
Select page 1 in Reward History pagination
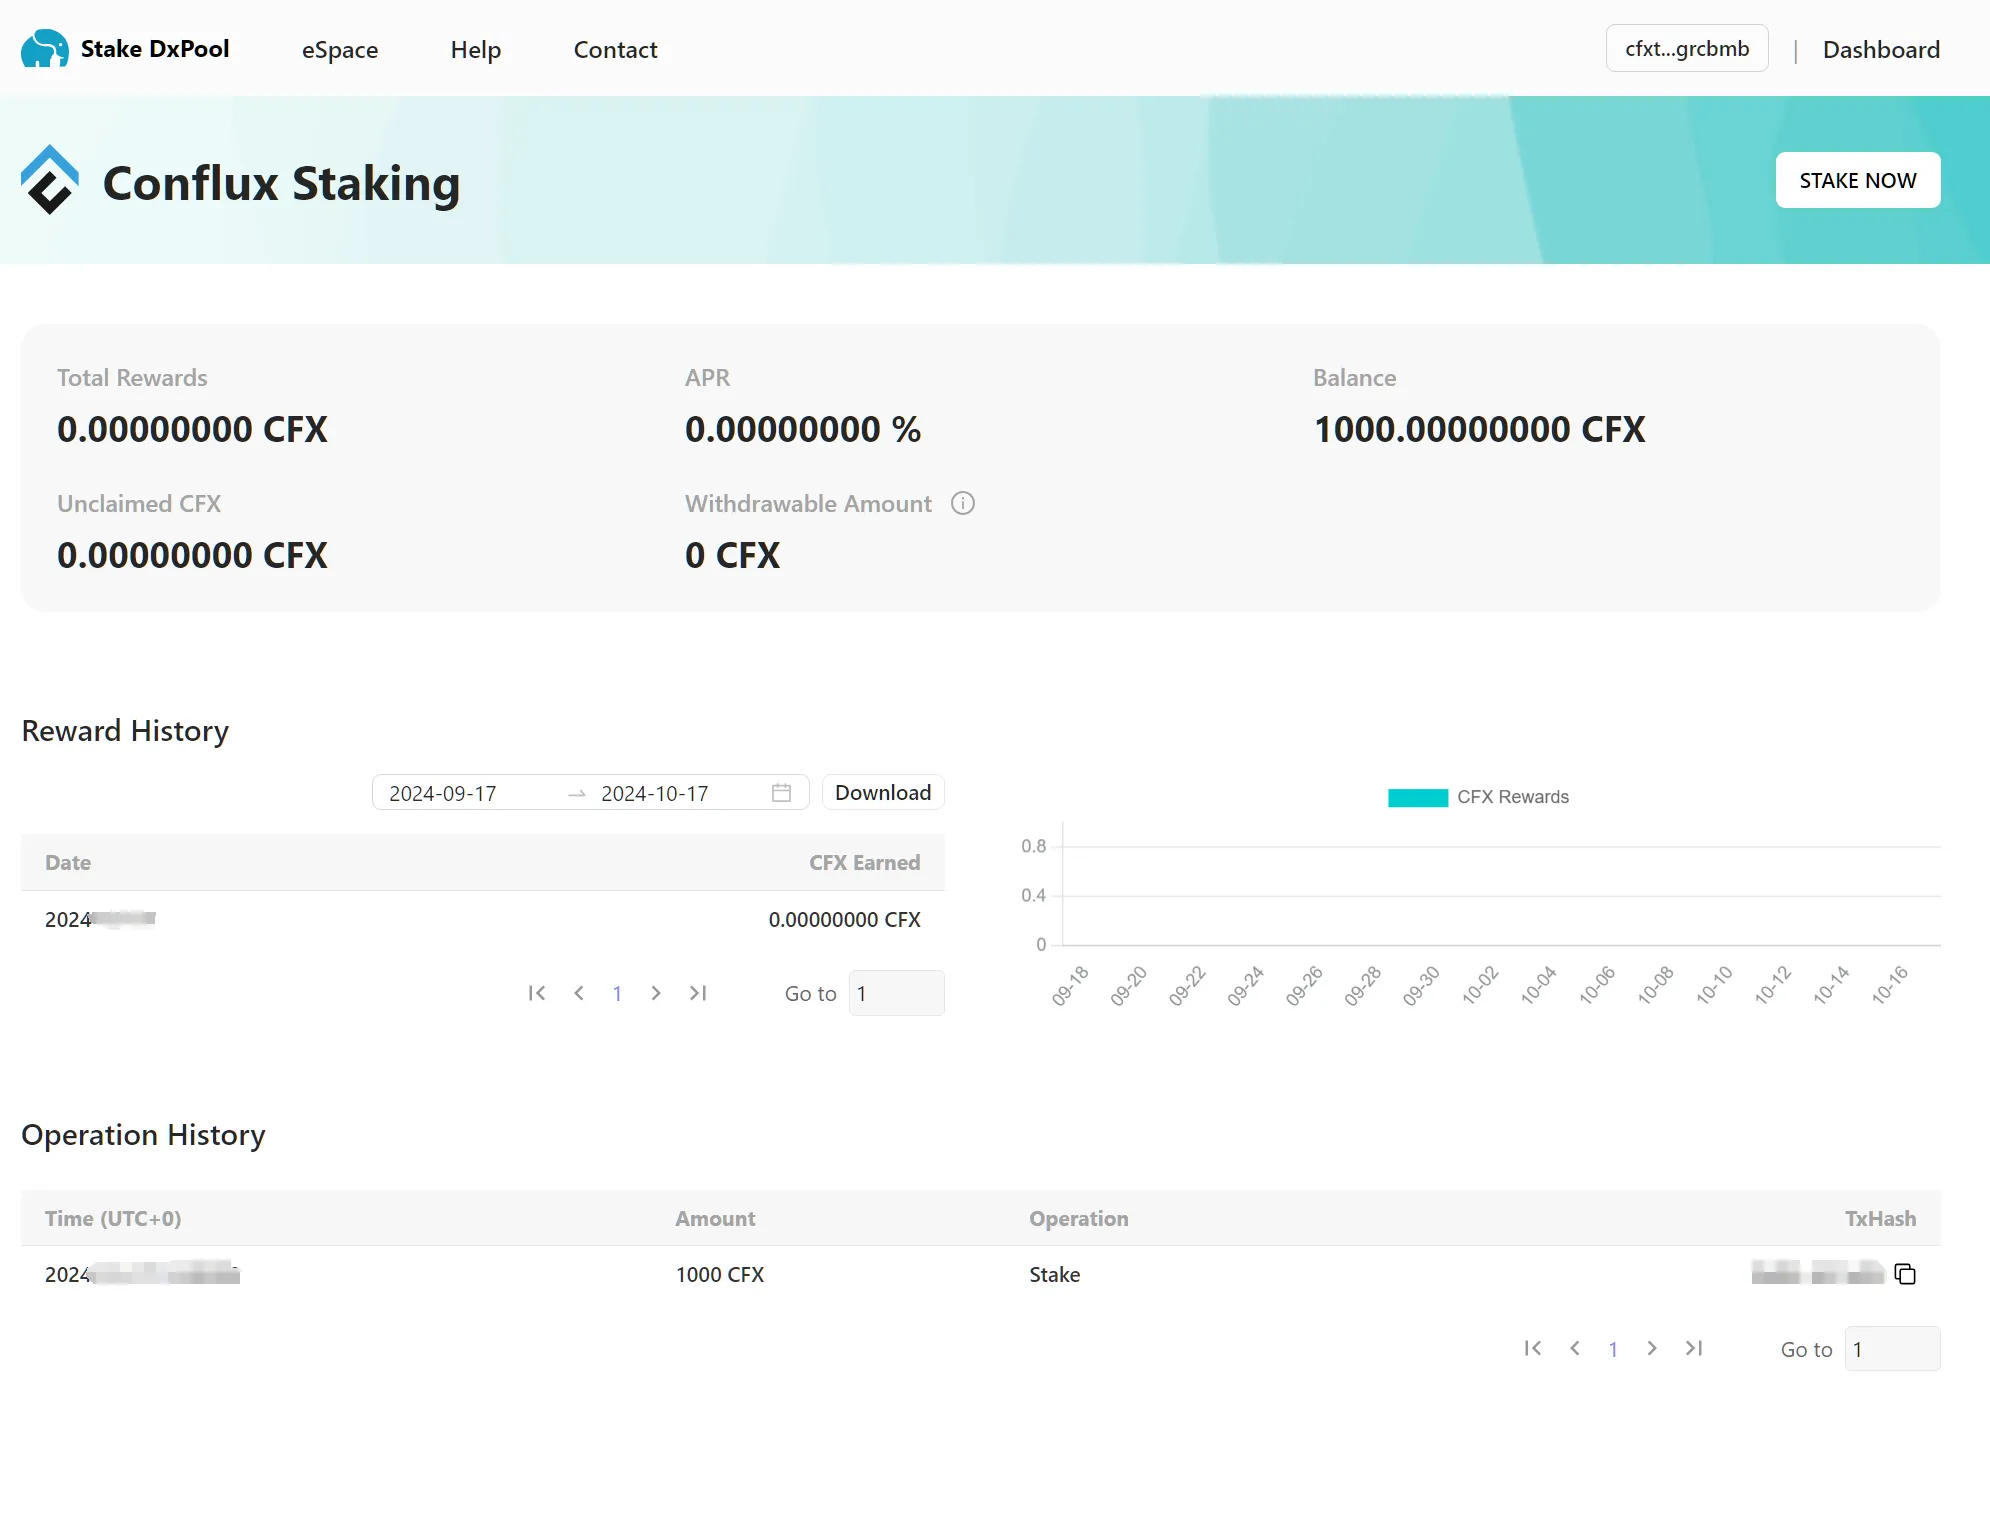[x=617, y=993]
